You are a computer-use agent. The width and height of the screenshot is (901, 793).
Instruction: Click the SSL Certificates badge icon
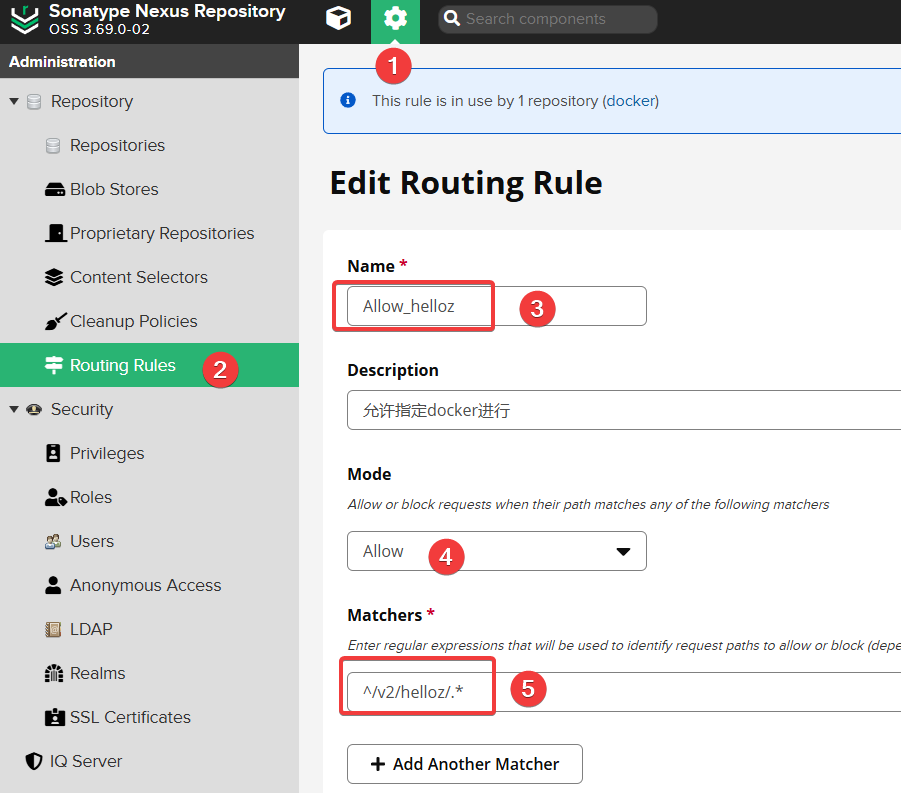54,717
